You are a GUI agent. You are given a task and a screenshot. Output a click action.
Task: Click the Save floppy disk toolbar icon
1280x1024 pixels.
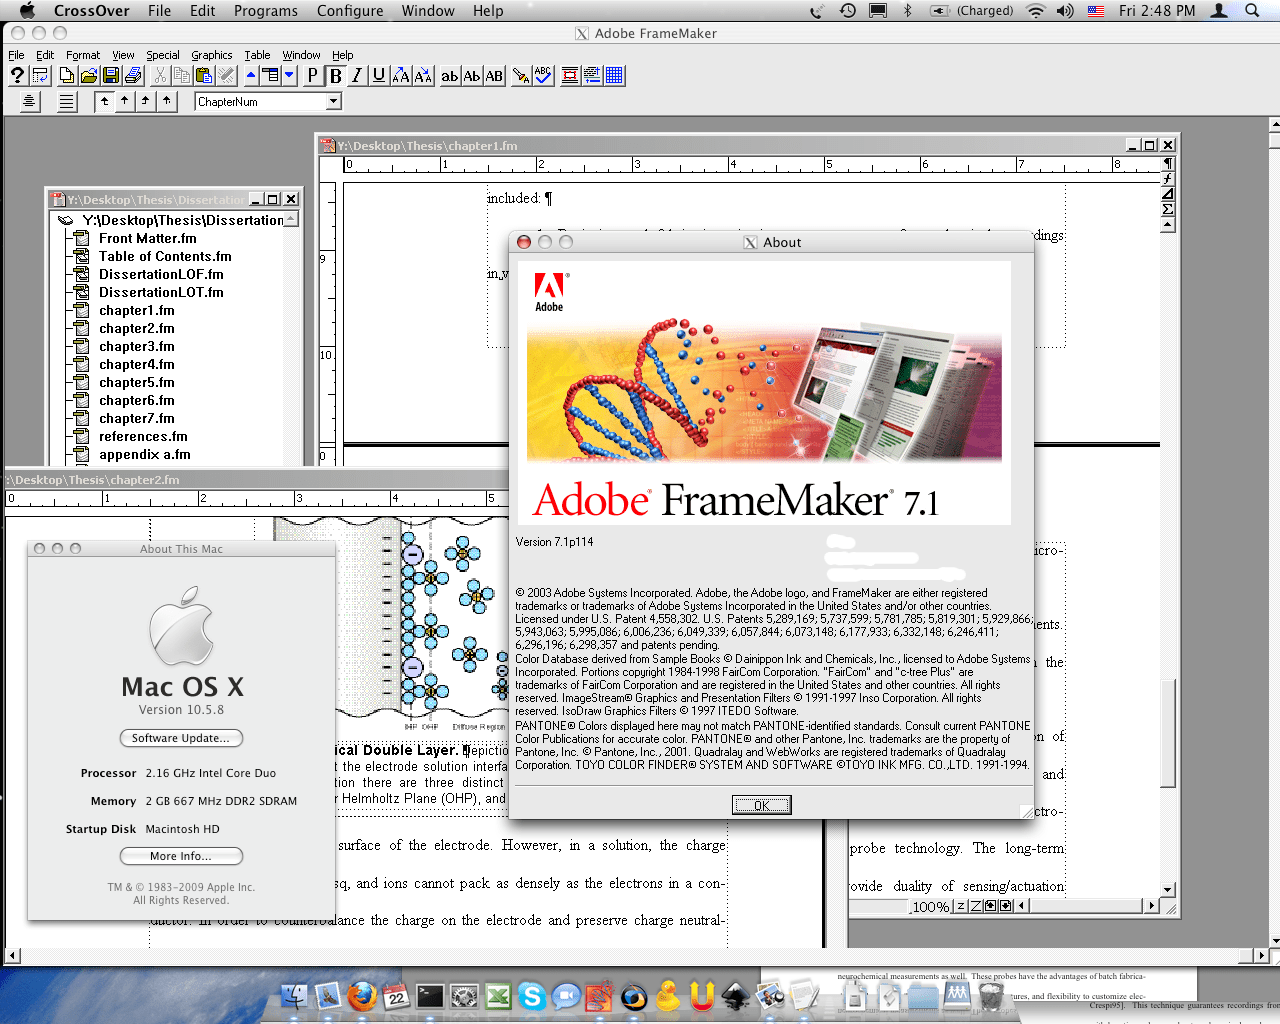click(111, 75)
